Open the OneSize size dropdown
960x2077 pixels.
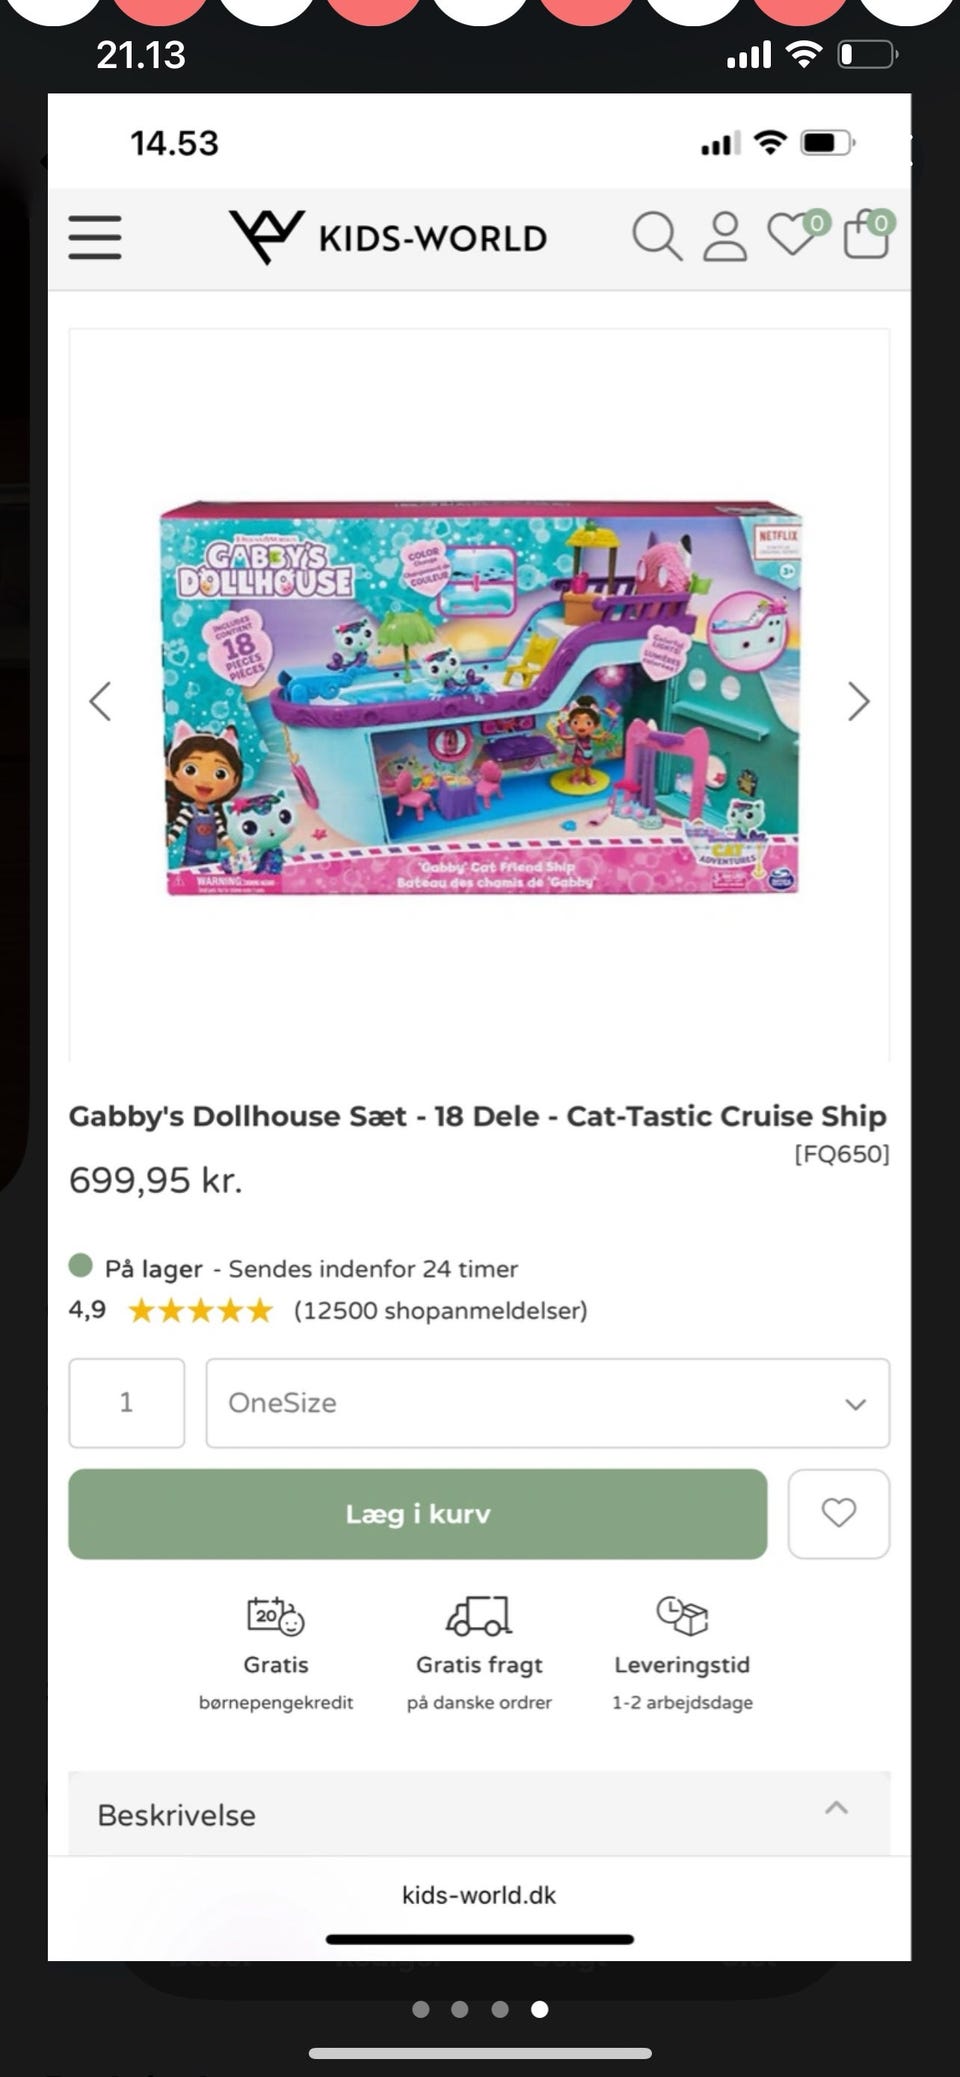point(548,1402)
